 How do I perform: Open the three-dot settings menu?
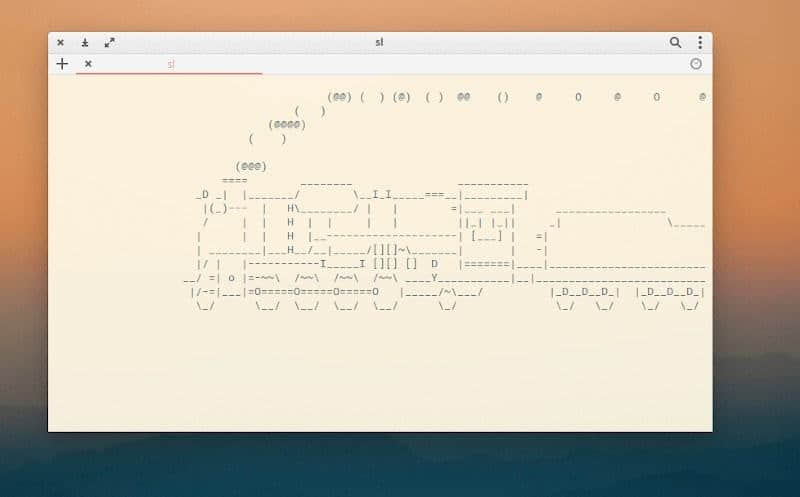[x=700, y=42]
